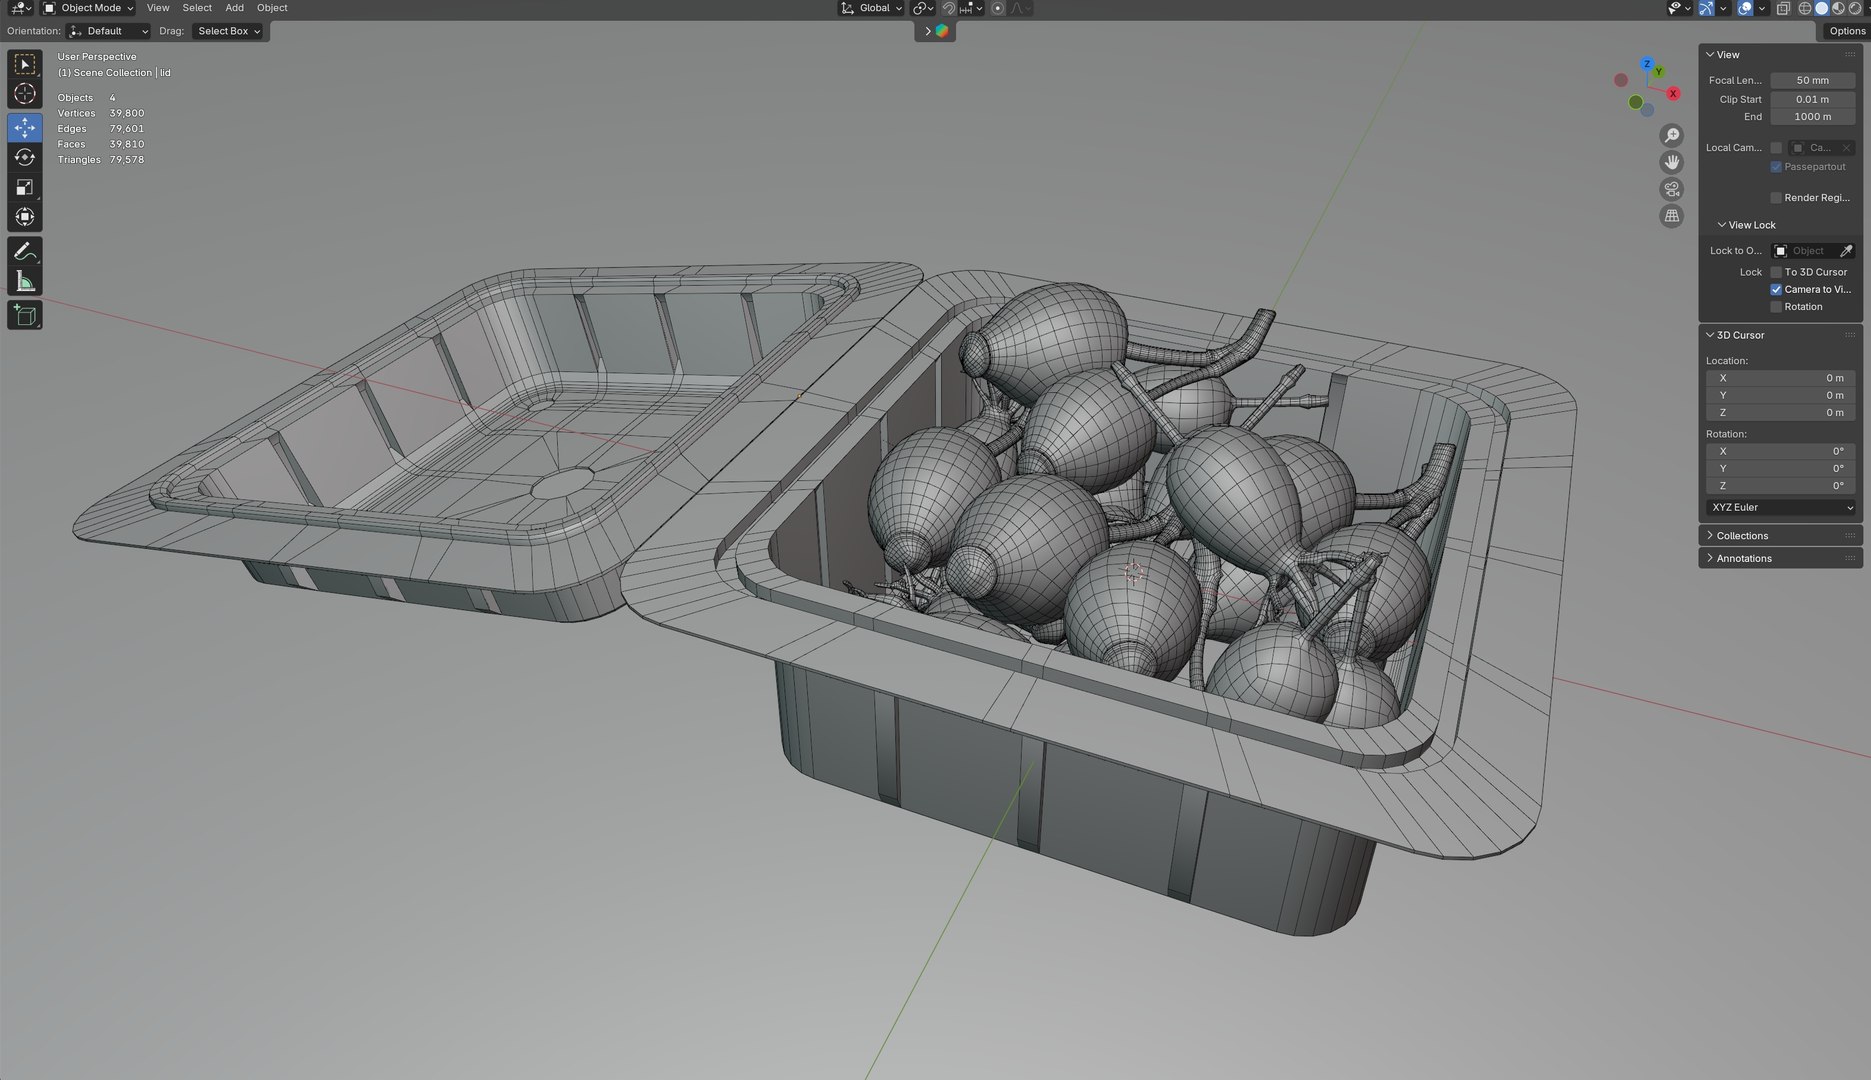The width and height of the screenshot is (1871, 1080).
Task: Enable Lock To 3D Cursor checkbox
Action: pyautogui.click(x=1776, y=272)
